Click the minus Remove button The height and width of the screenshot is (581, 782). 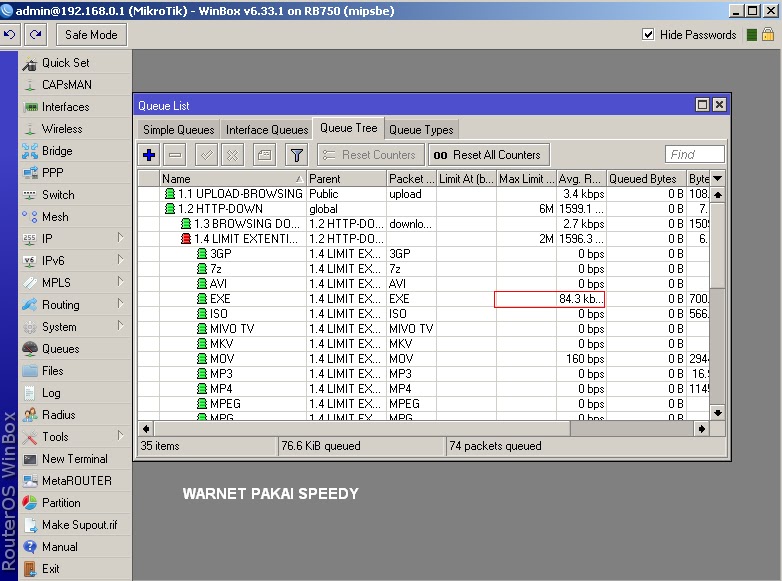(x=175, y=155)
